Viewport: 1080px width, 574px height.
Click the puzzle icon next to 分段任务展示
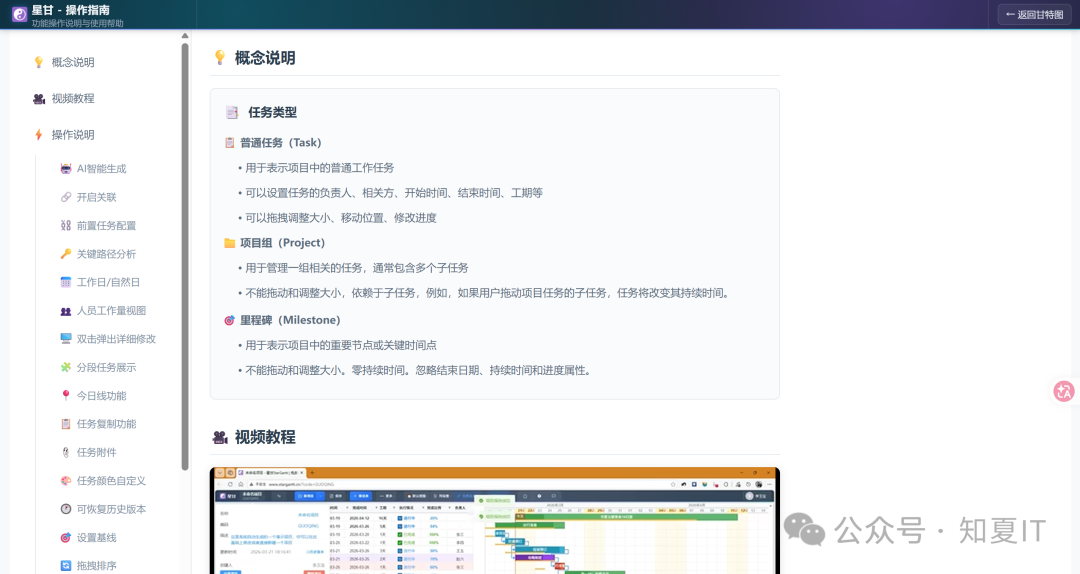(65, 367)
